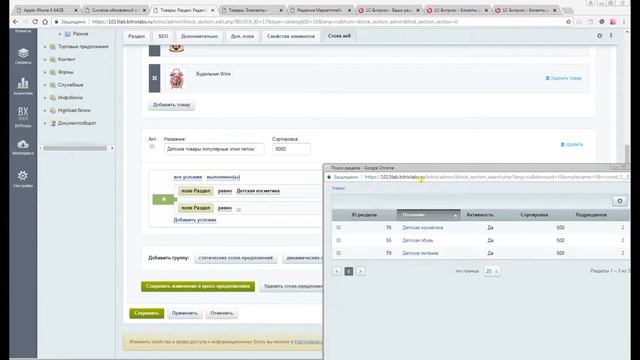Switch to the Доп. поля tab
Screen dimensions: 640x360
pos(242,36)
